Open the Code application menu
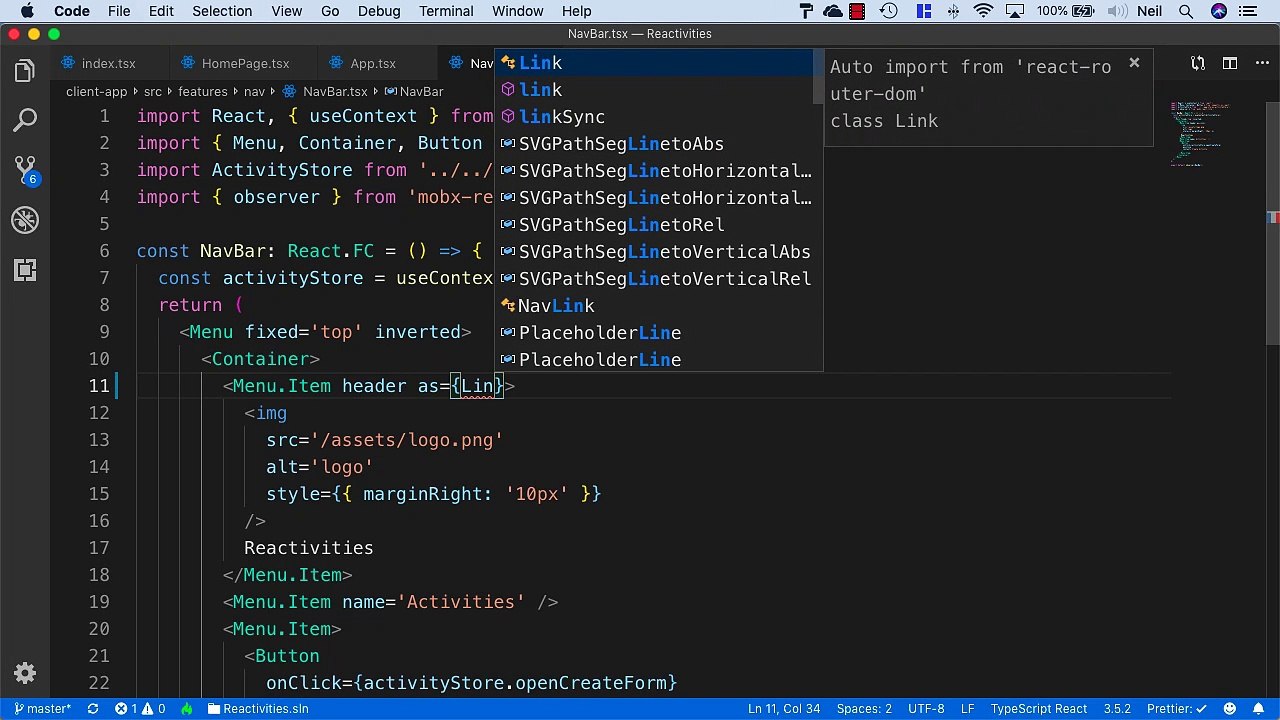 coord(72,11)
